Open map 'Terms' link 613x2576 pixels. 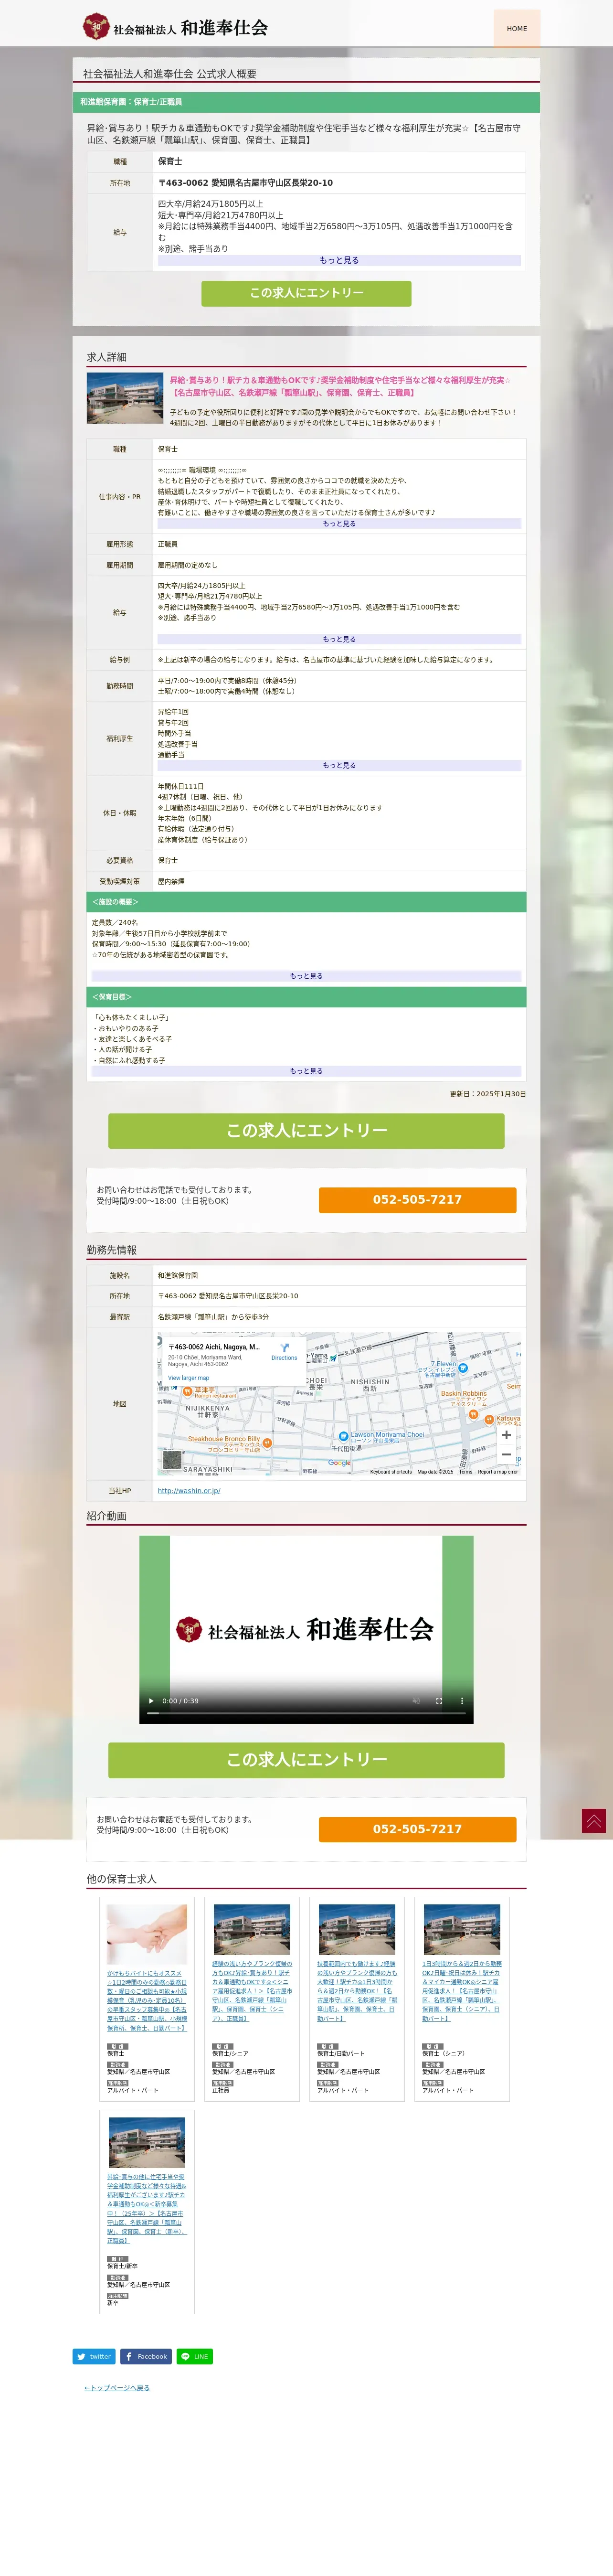(x=465, y=1472)
